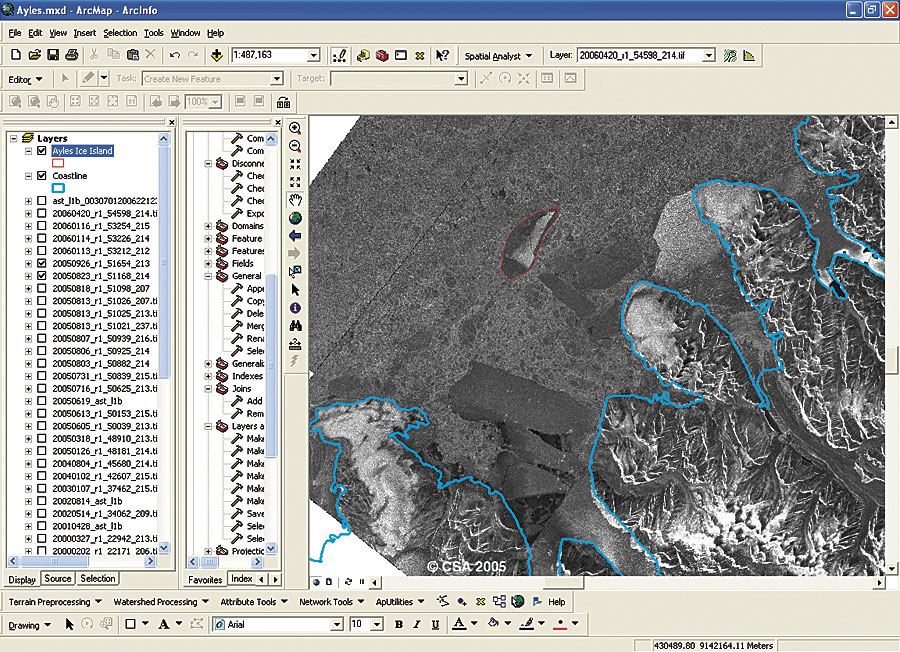Click the Spatial Analyst histogram icon
Image resolution: width=900 pixels, height=652 pixels.
point(749,55)
